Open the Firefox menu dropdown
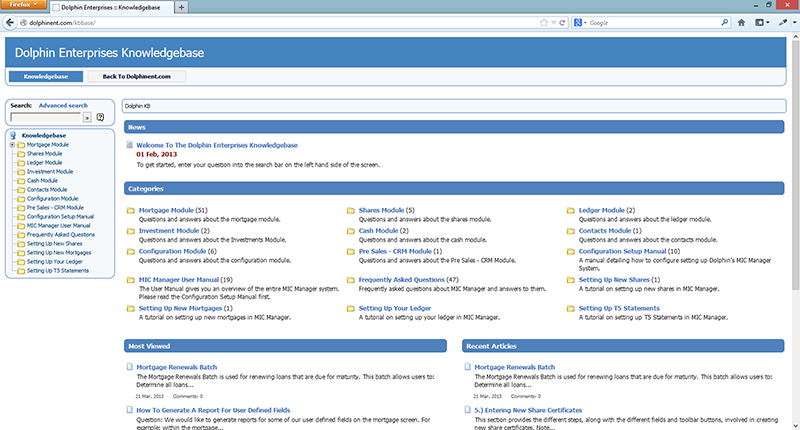 (23, 4)
